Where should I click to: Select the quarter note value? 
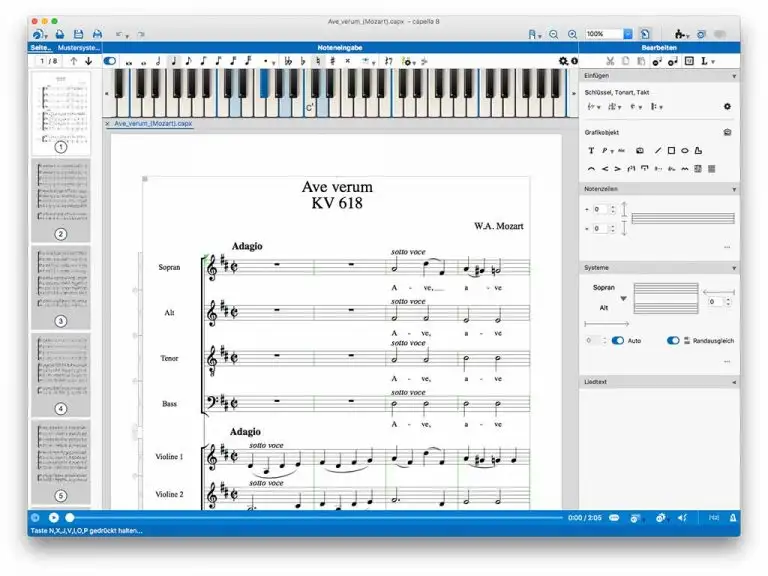pyautogui.click(x=173, y=61)
